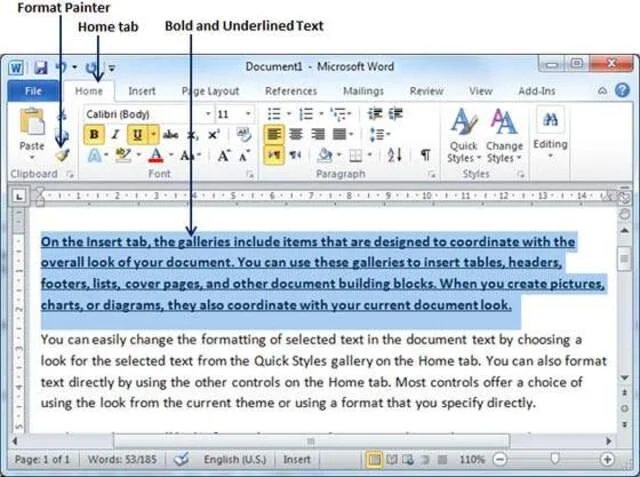Screen dimensions: 640x477
Task: Click the Format Painter brush icon
Action: (x=63, y=155)
